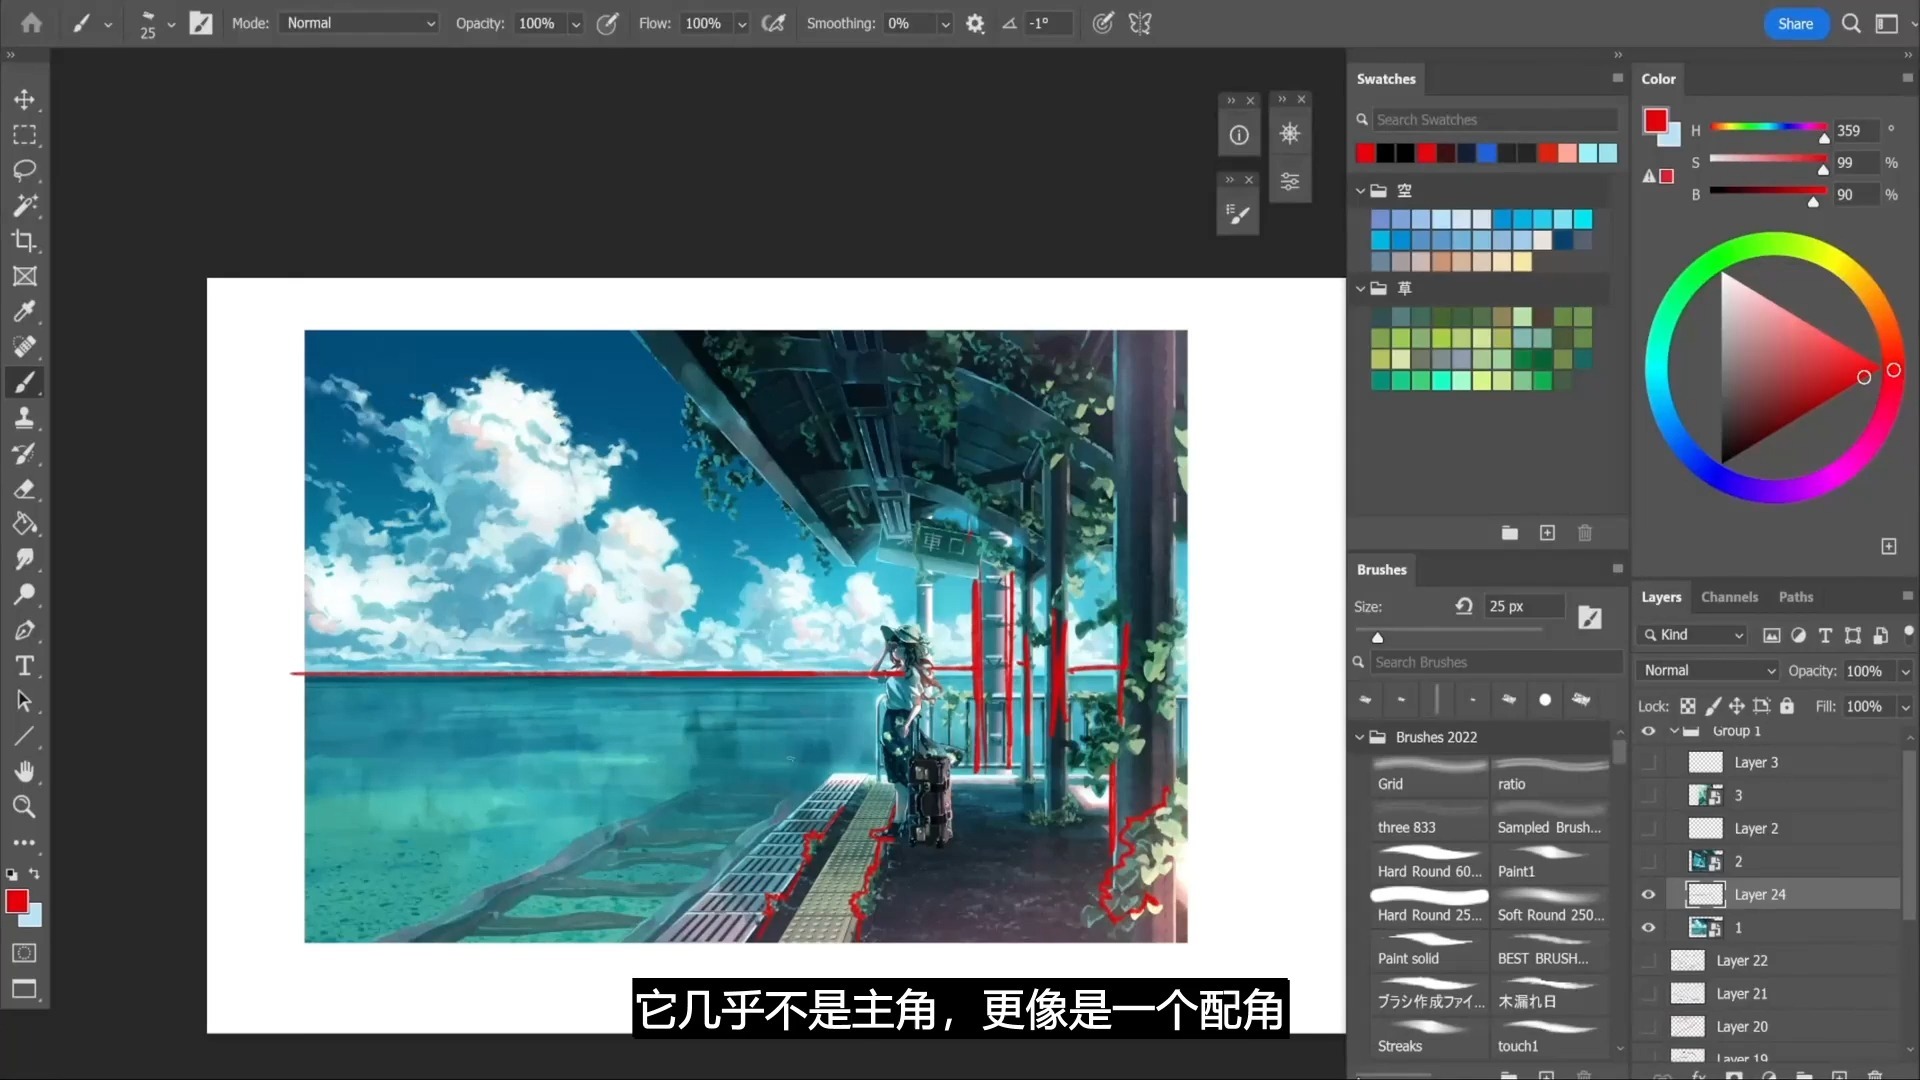Click the red foreground color swatch in toolbar
The height and width of the screenshot is (1080, 1920).
click(x=17, y=901)
